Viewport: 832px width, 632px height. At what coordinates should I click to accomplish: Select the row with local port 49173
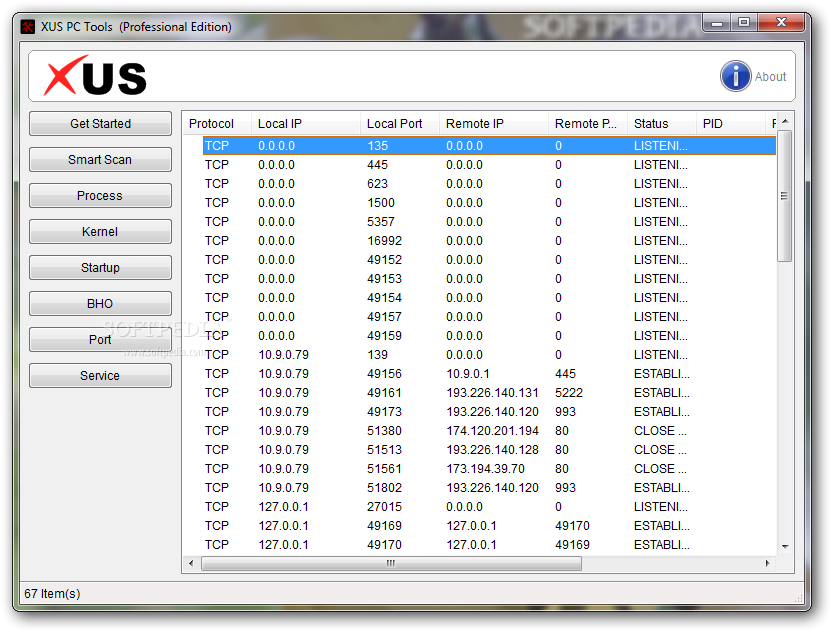coord(489,412)
